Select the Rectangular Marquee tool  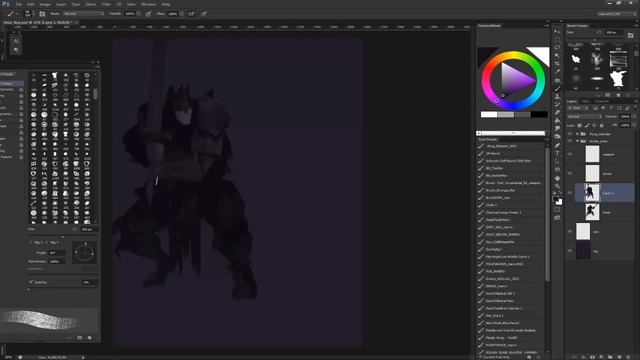[557, 40]
